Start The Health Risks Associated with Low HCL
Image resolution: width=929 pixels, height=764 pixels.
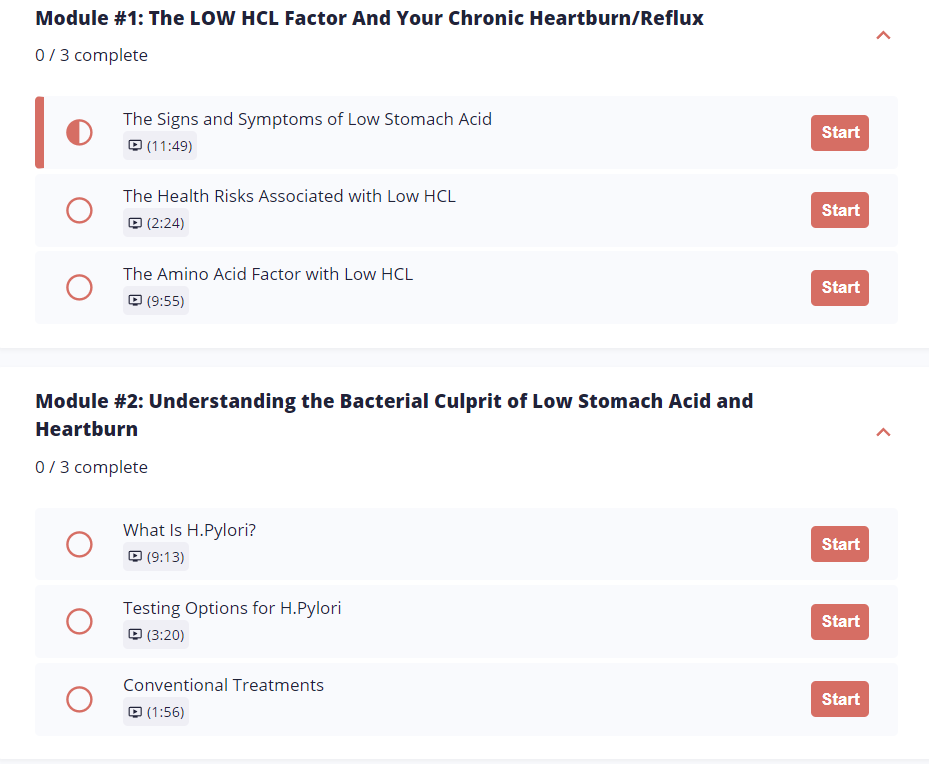click(840, 210)
